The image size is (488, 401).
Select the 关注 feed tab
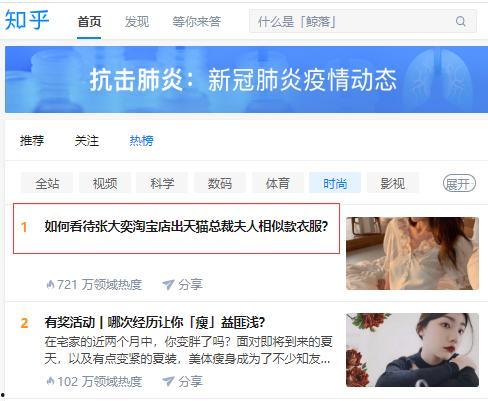[x=87, y=140]
